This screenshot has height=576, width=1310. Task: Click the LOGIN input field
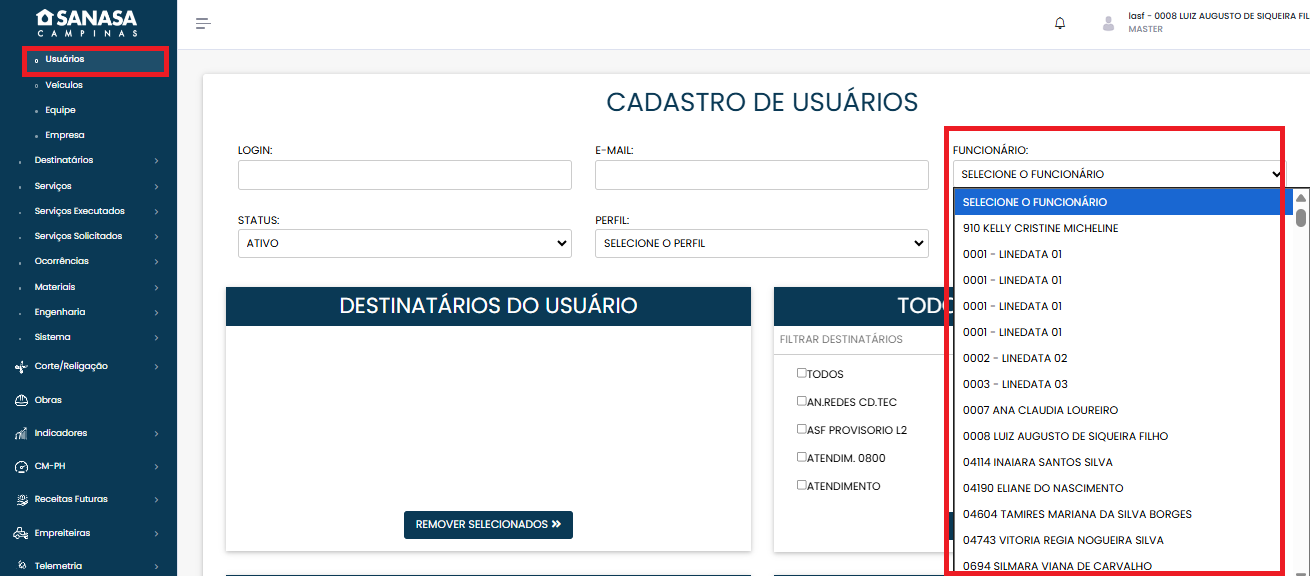click(404, 175)
